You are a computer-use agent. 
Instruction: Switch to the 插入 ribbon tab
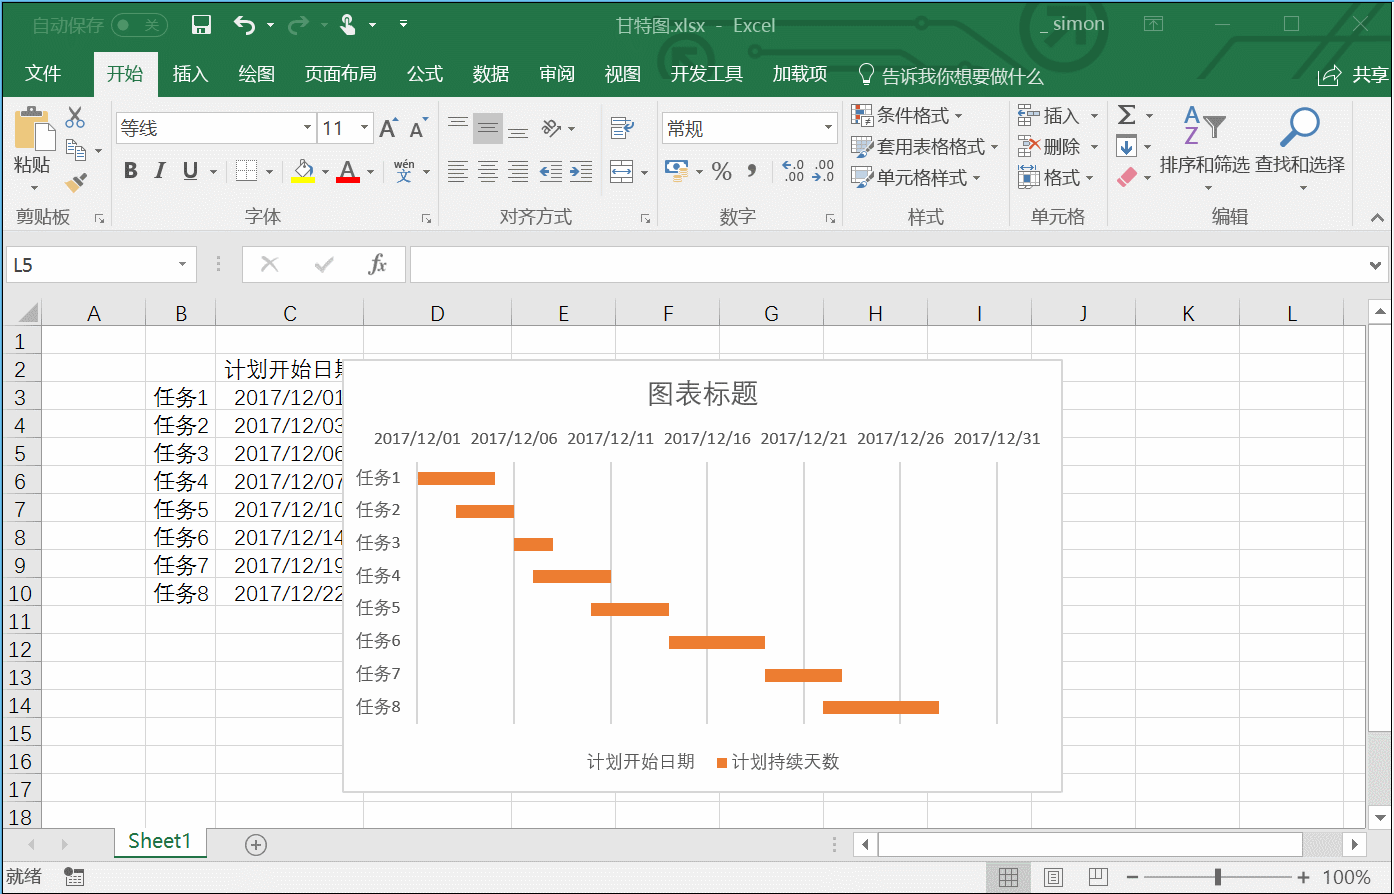190,73
